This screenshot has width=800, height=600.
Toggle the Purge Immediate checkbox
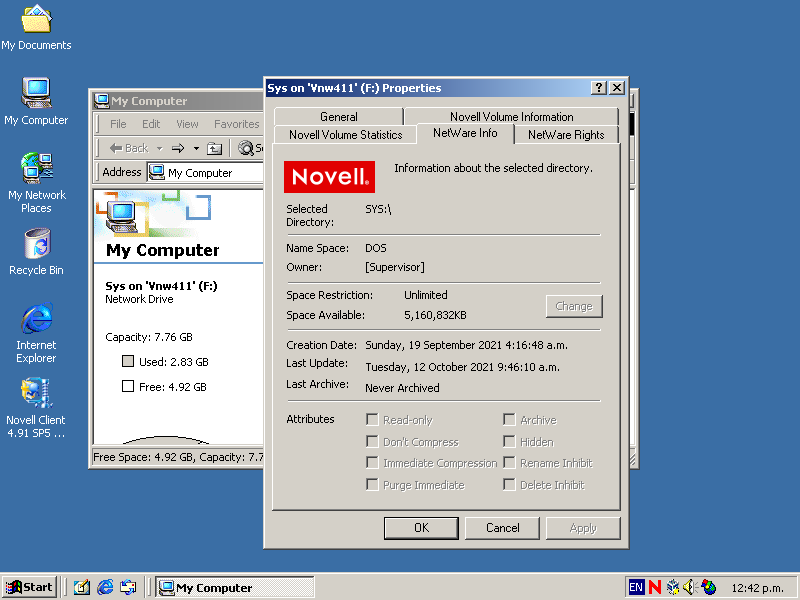click(x=372, y=484)
